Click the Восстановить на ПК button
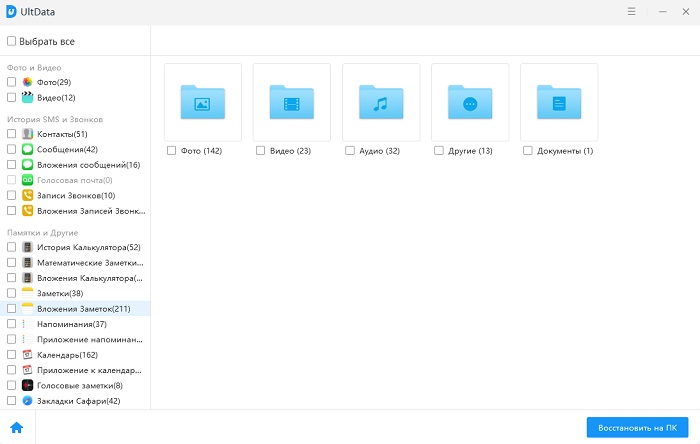Viewport: 700px width, 444px height. 638,427
